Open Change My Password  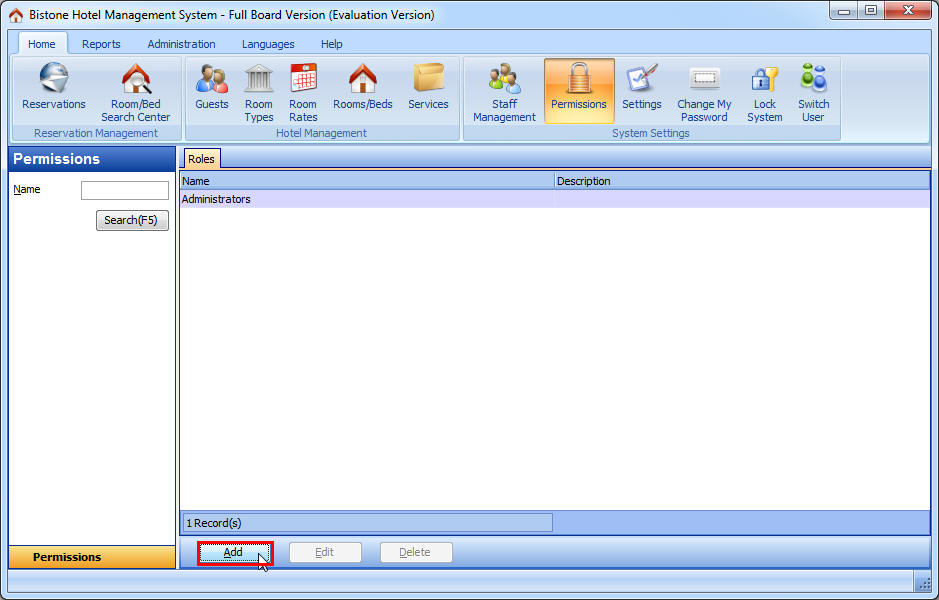(x=703, y=90)
